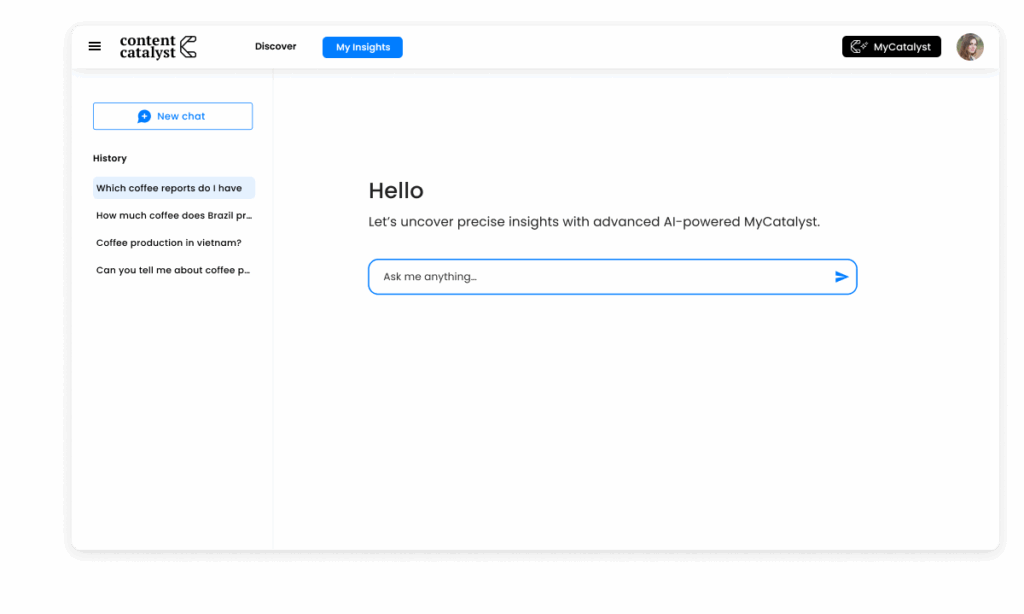Click the content catalyst logo text

coord(147,47)
